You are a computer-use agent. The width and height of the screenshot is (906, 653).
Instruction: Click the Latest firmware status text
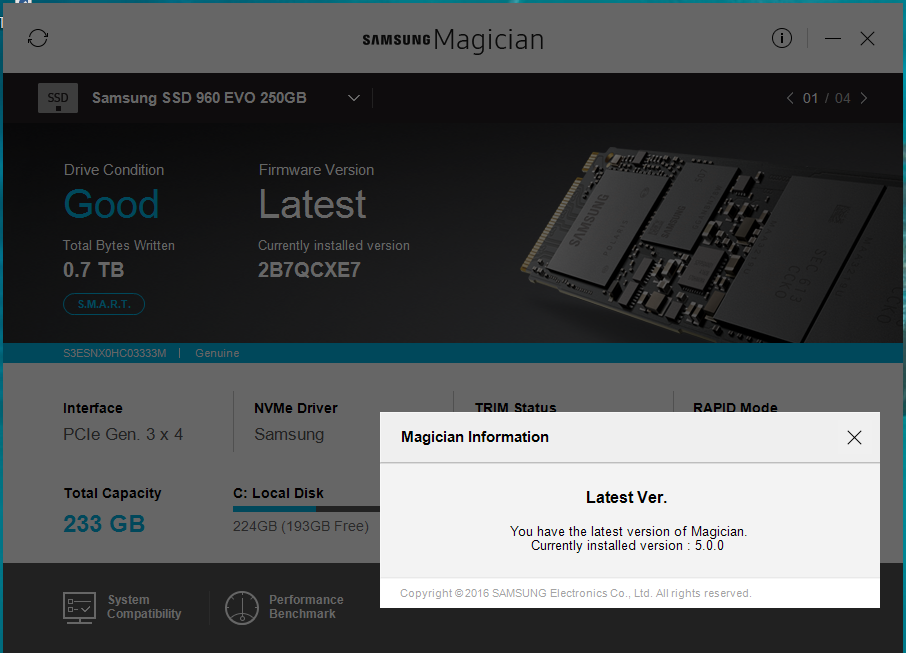(x=312, y=205)
